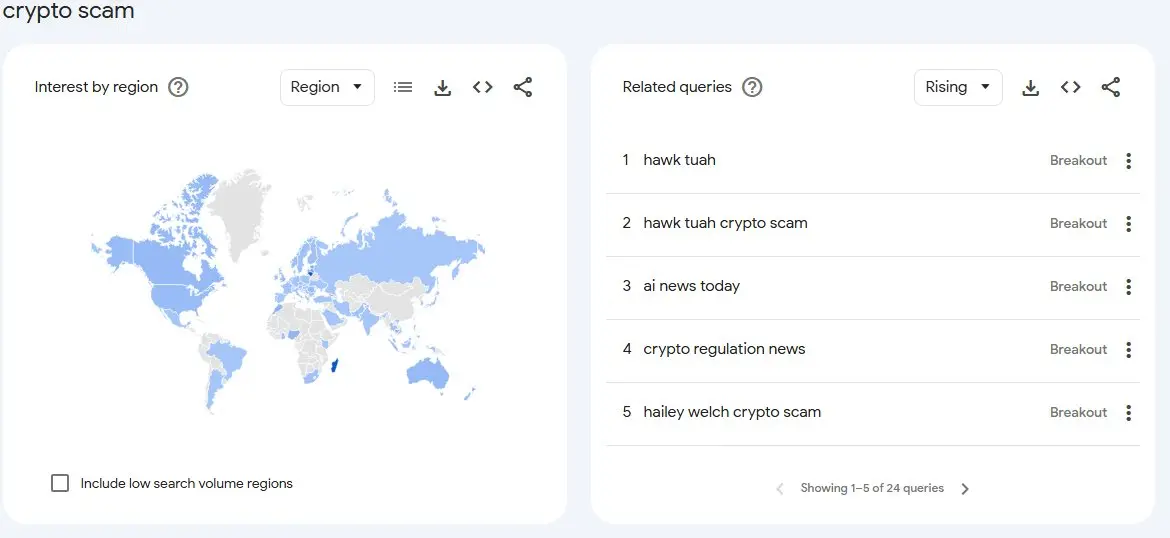
Task: Switch region map to list view
Action: click(403, 87)
